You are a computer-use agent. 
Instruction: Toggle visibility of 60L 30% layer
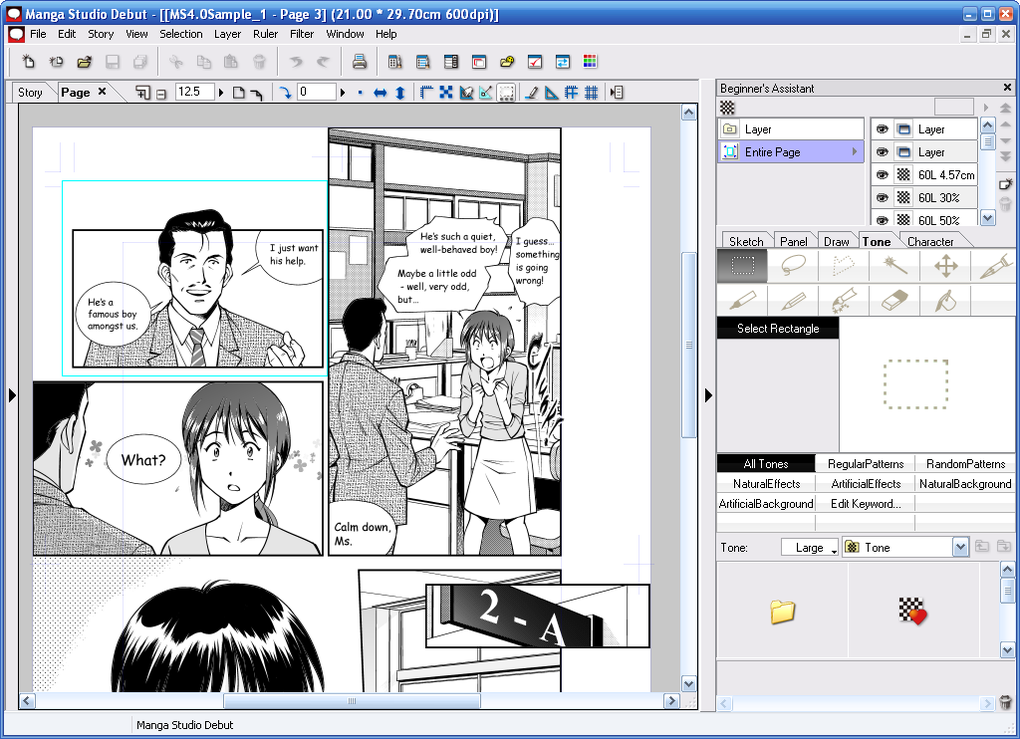point(882,198)
